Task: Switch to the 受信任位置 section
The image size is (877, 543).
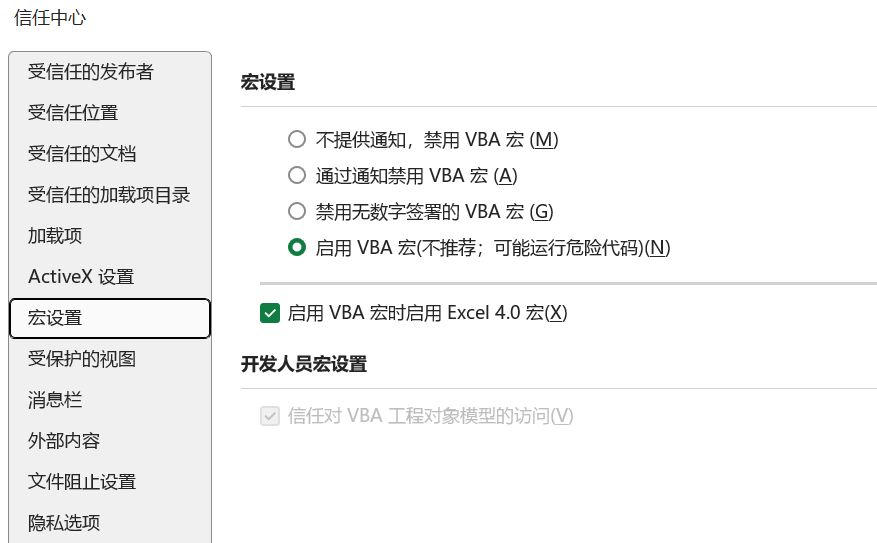Action: point(73,113)
